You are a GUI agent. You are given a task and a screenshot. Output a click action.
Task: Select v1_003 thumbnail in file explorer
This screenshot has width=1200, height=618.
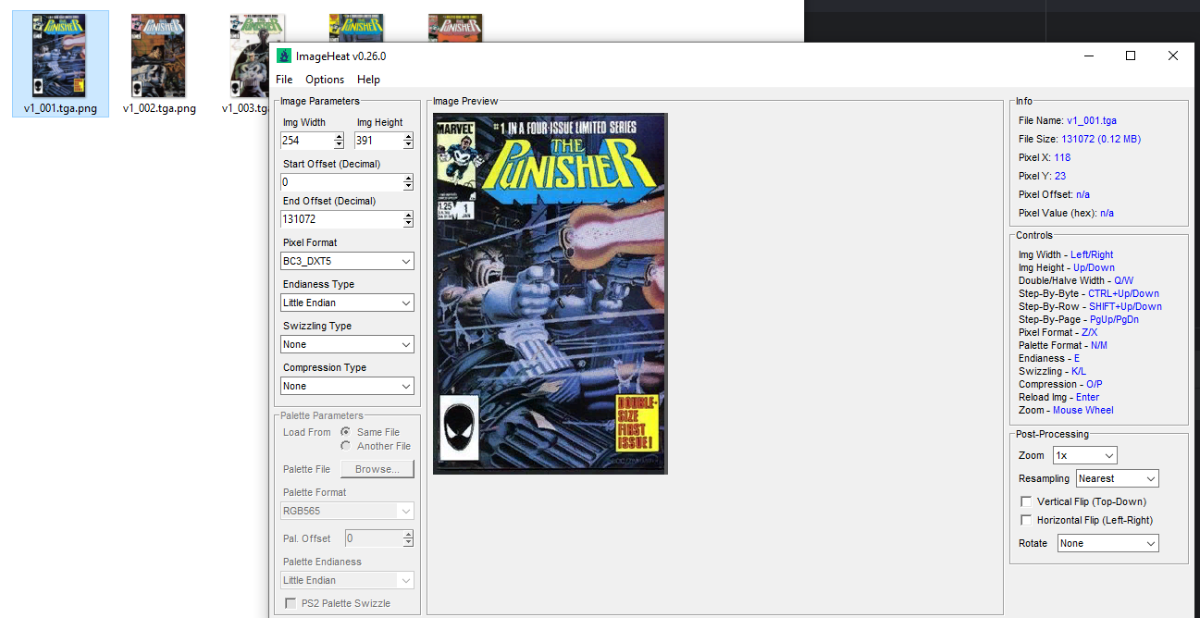pos(247,64)
